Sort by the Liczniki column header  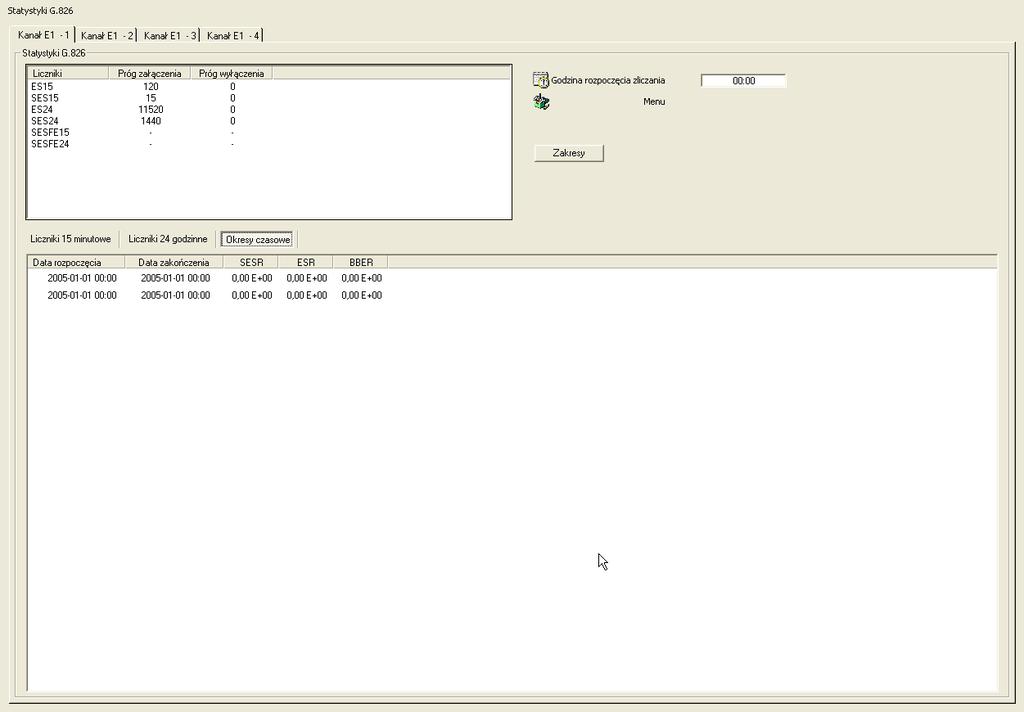pos(67,73)
